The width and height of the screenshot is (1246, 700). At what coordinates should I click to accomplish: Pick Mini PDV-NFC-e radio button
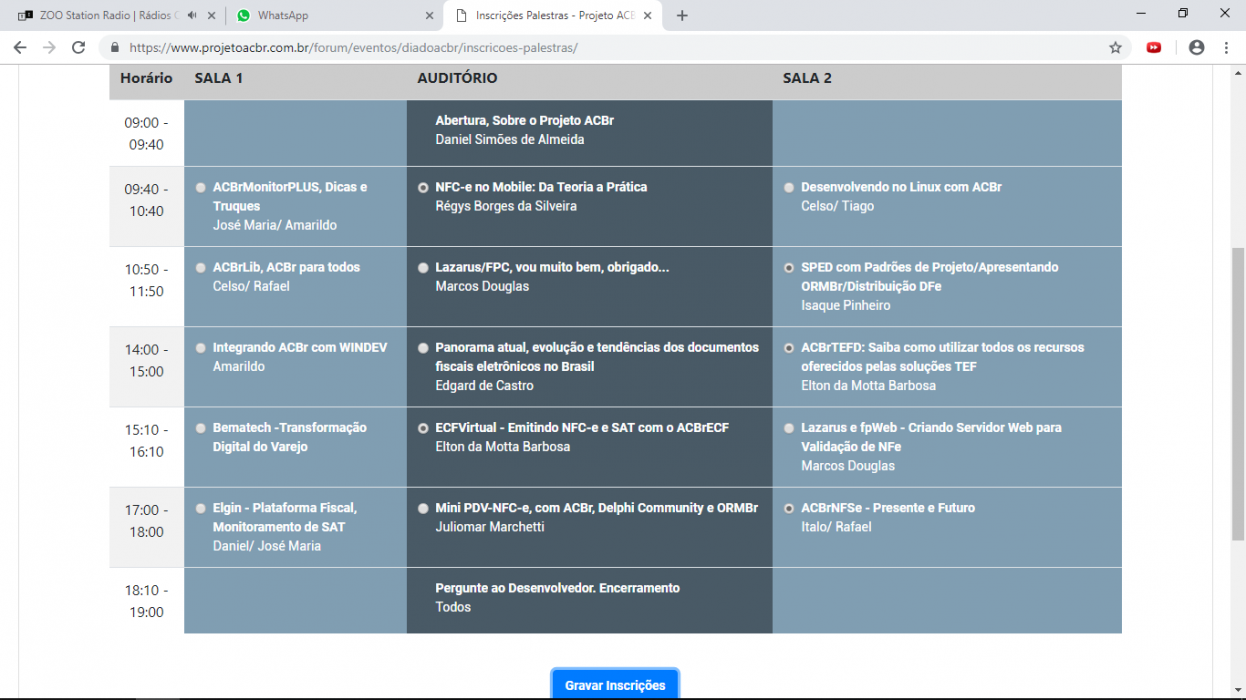tap(423, 507)
